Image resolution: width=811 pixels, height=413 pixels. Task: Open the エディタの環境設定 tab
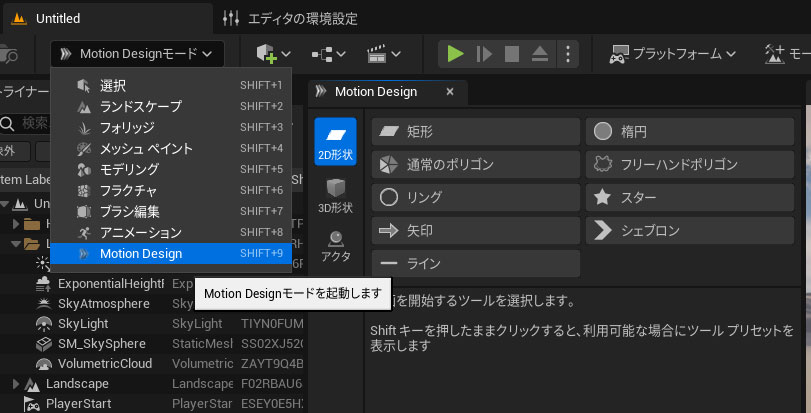pyautogui.click(x=290, y=19)
